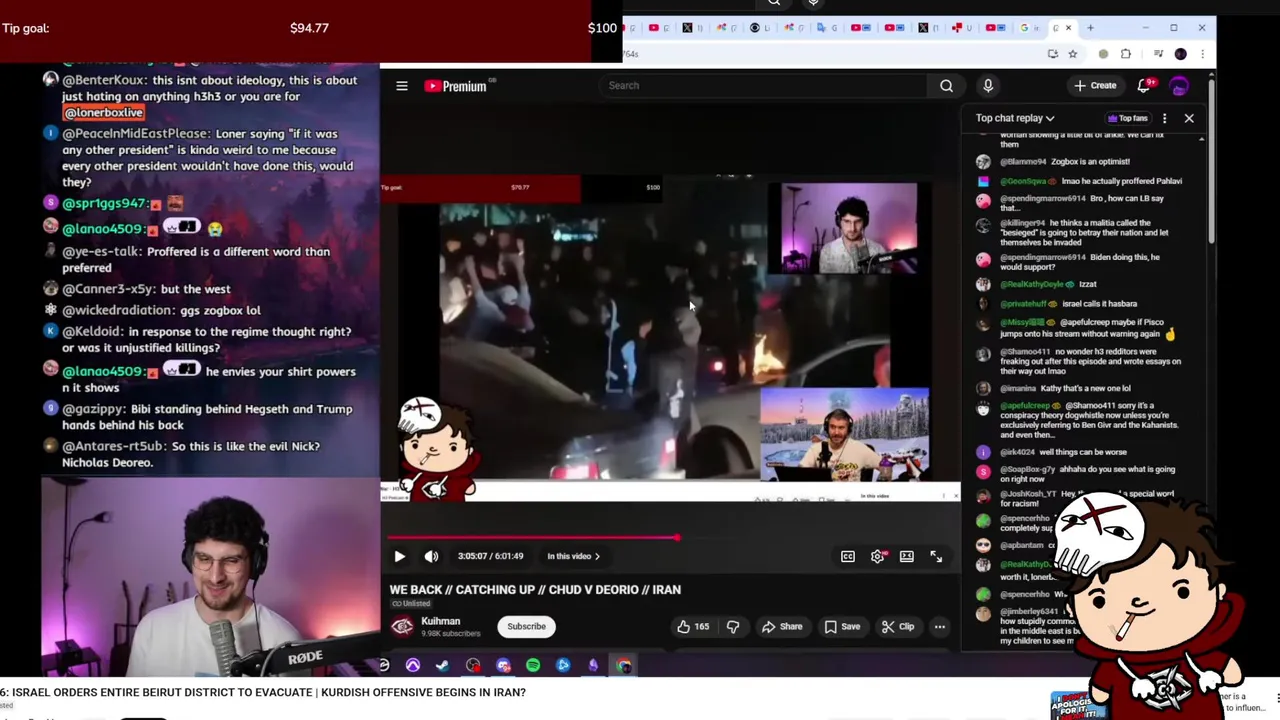Open the browser extensions puzzle icon

[1126, 54]
